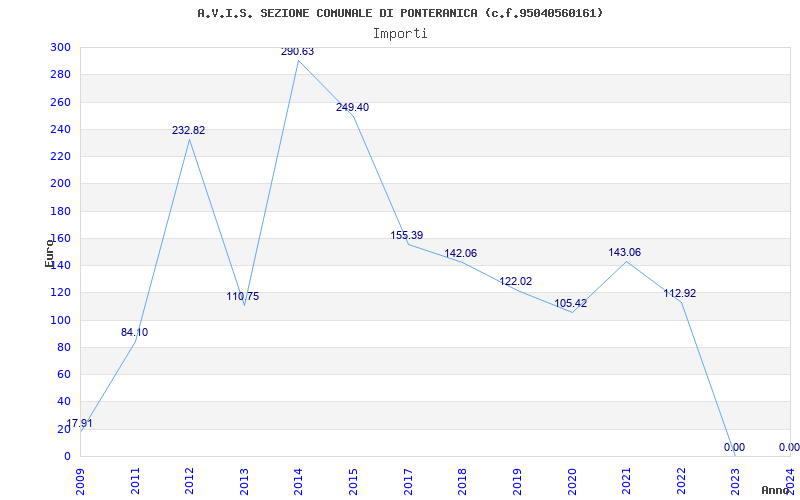This screenshot has height=500, width=800.
Task: Click the 2011 x-axis year label
Action: [135, 482]
